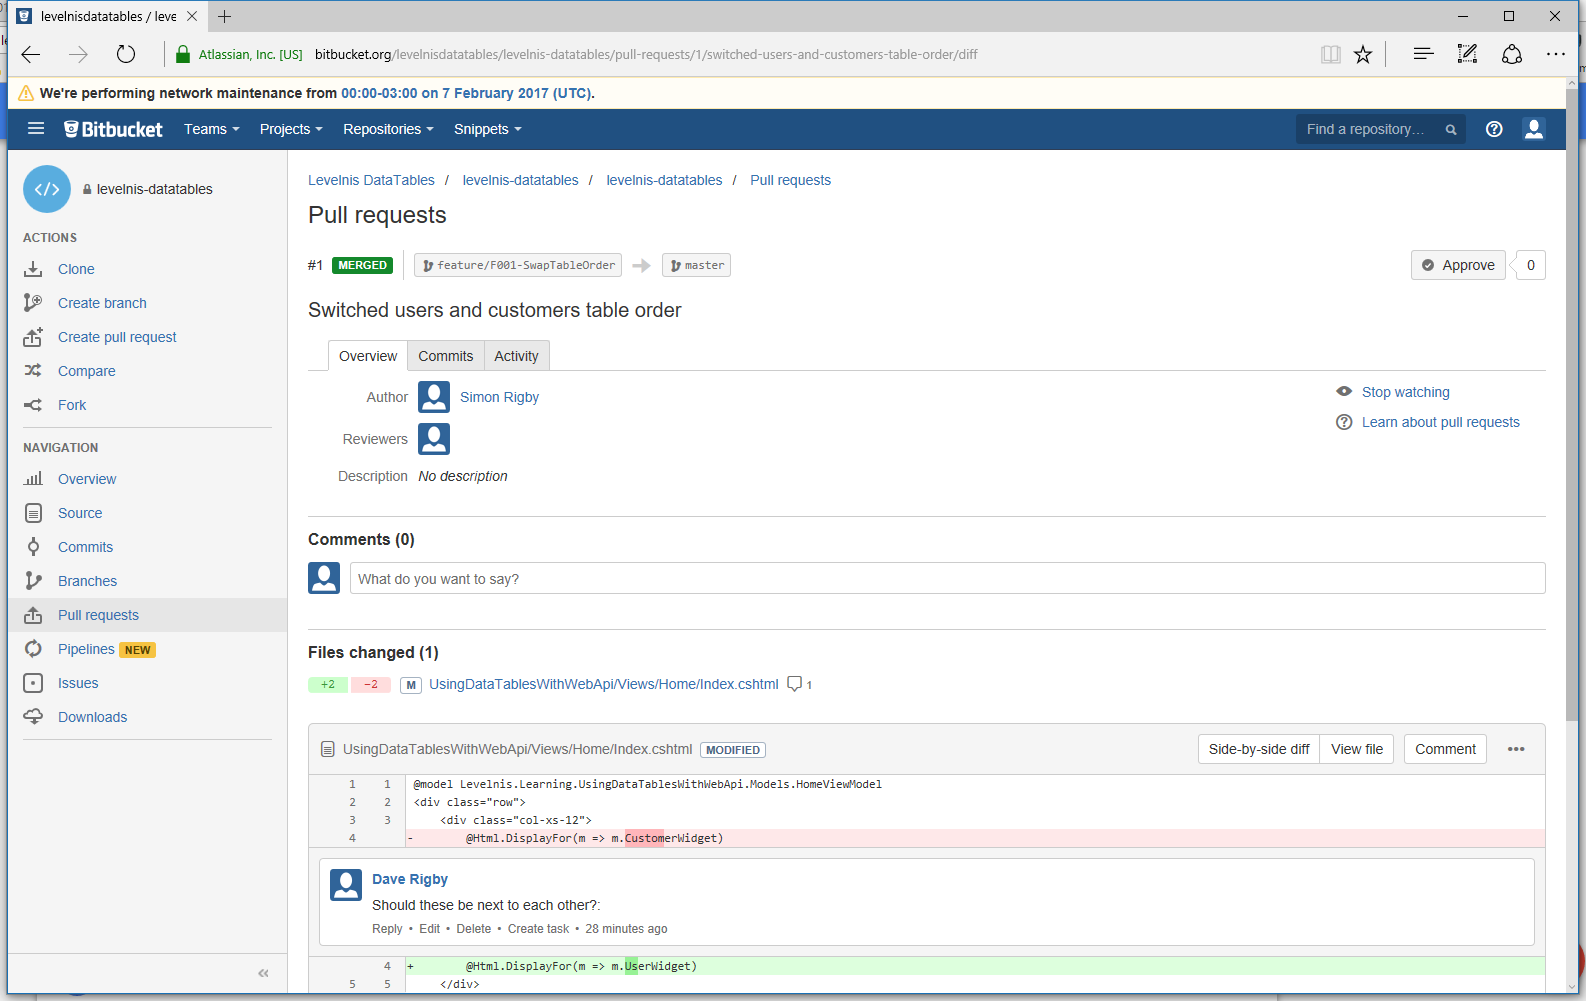Screen dimensions: 1586x1001
Task: Open Edge reading view icon
Action: coord(1330,54)
